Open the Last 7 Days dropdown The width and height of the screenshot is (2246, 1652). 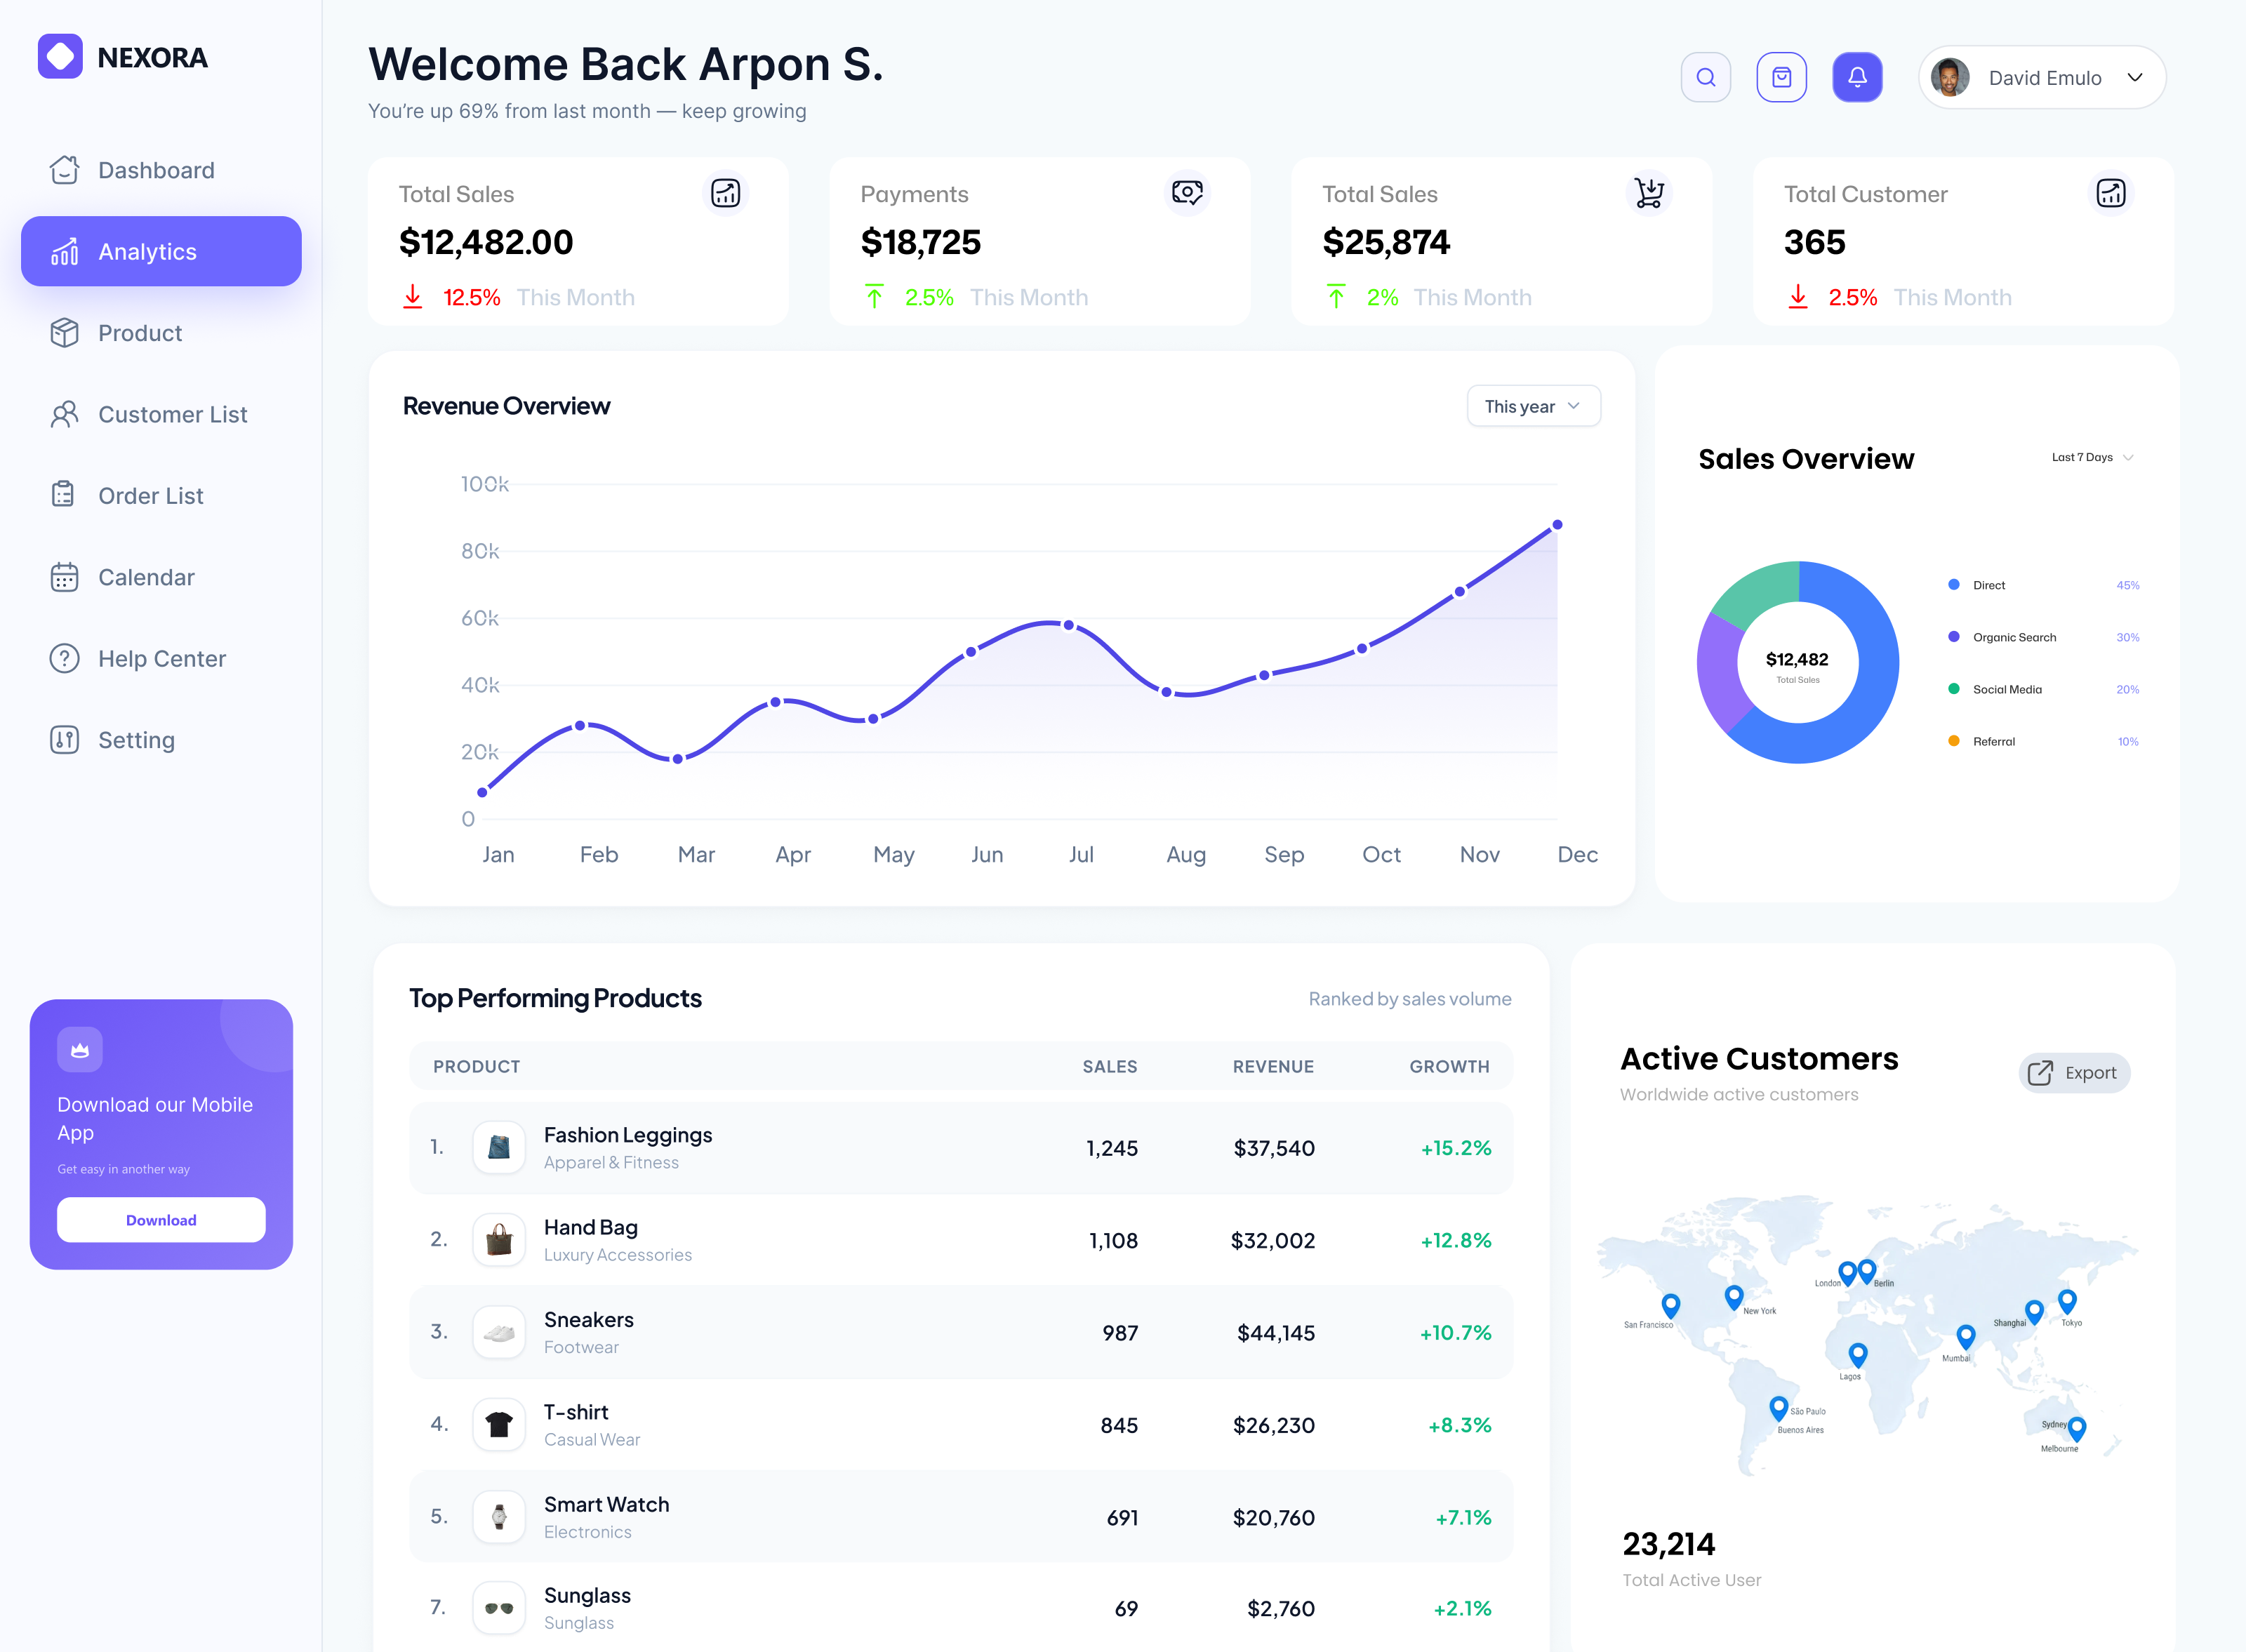[2092, 457]
